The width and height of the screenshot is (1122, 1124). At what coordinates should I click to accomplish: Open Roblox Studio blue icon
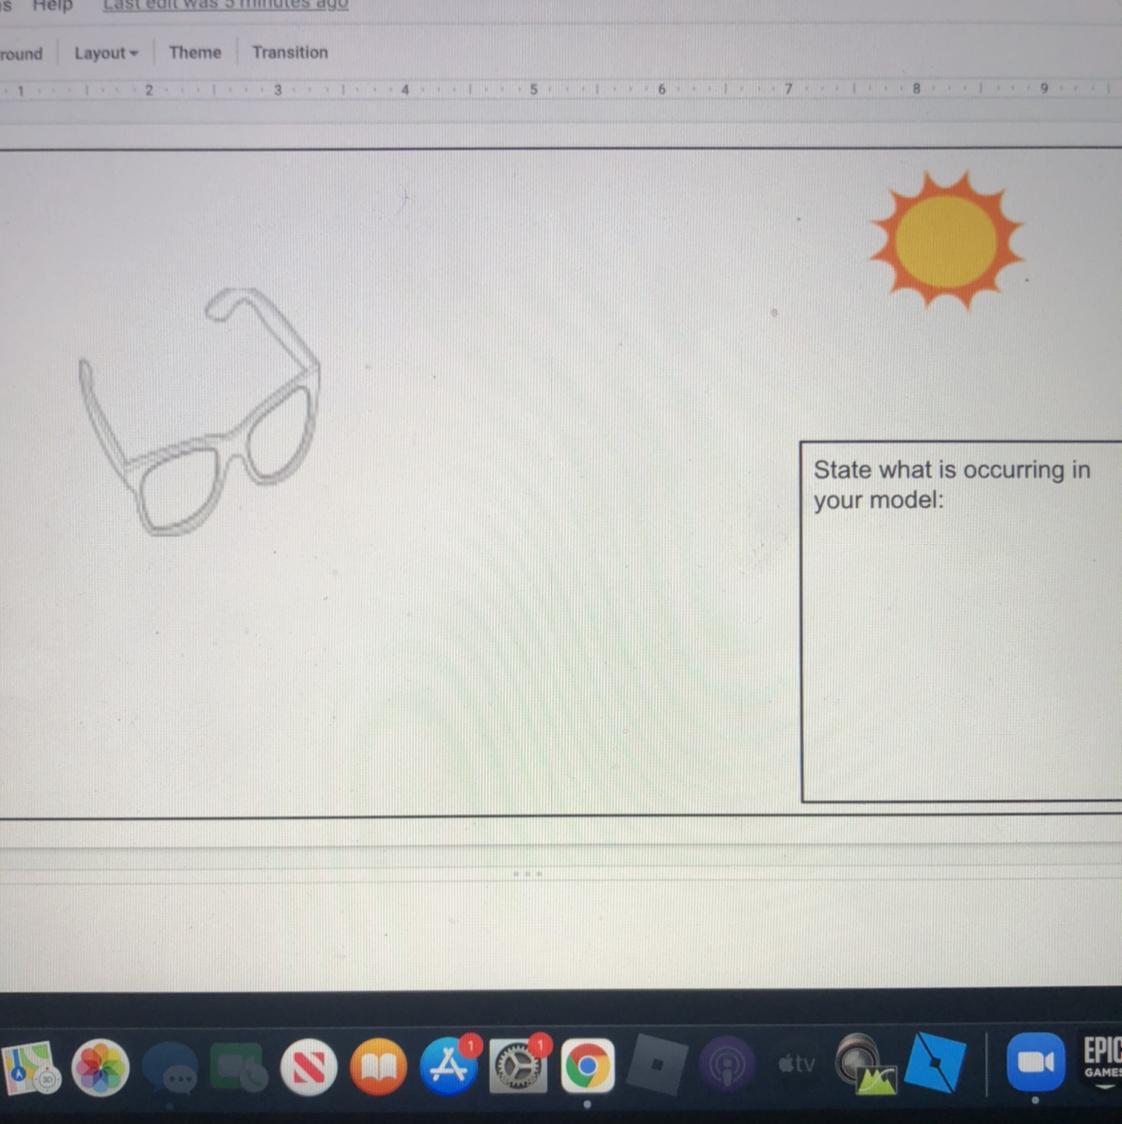point(935,1062)
